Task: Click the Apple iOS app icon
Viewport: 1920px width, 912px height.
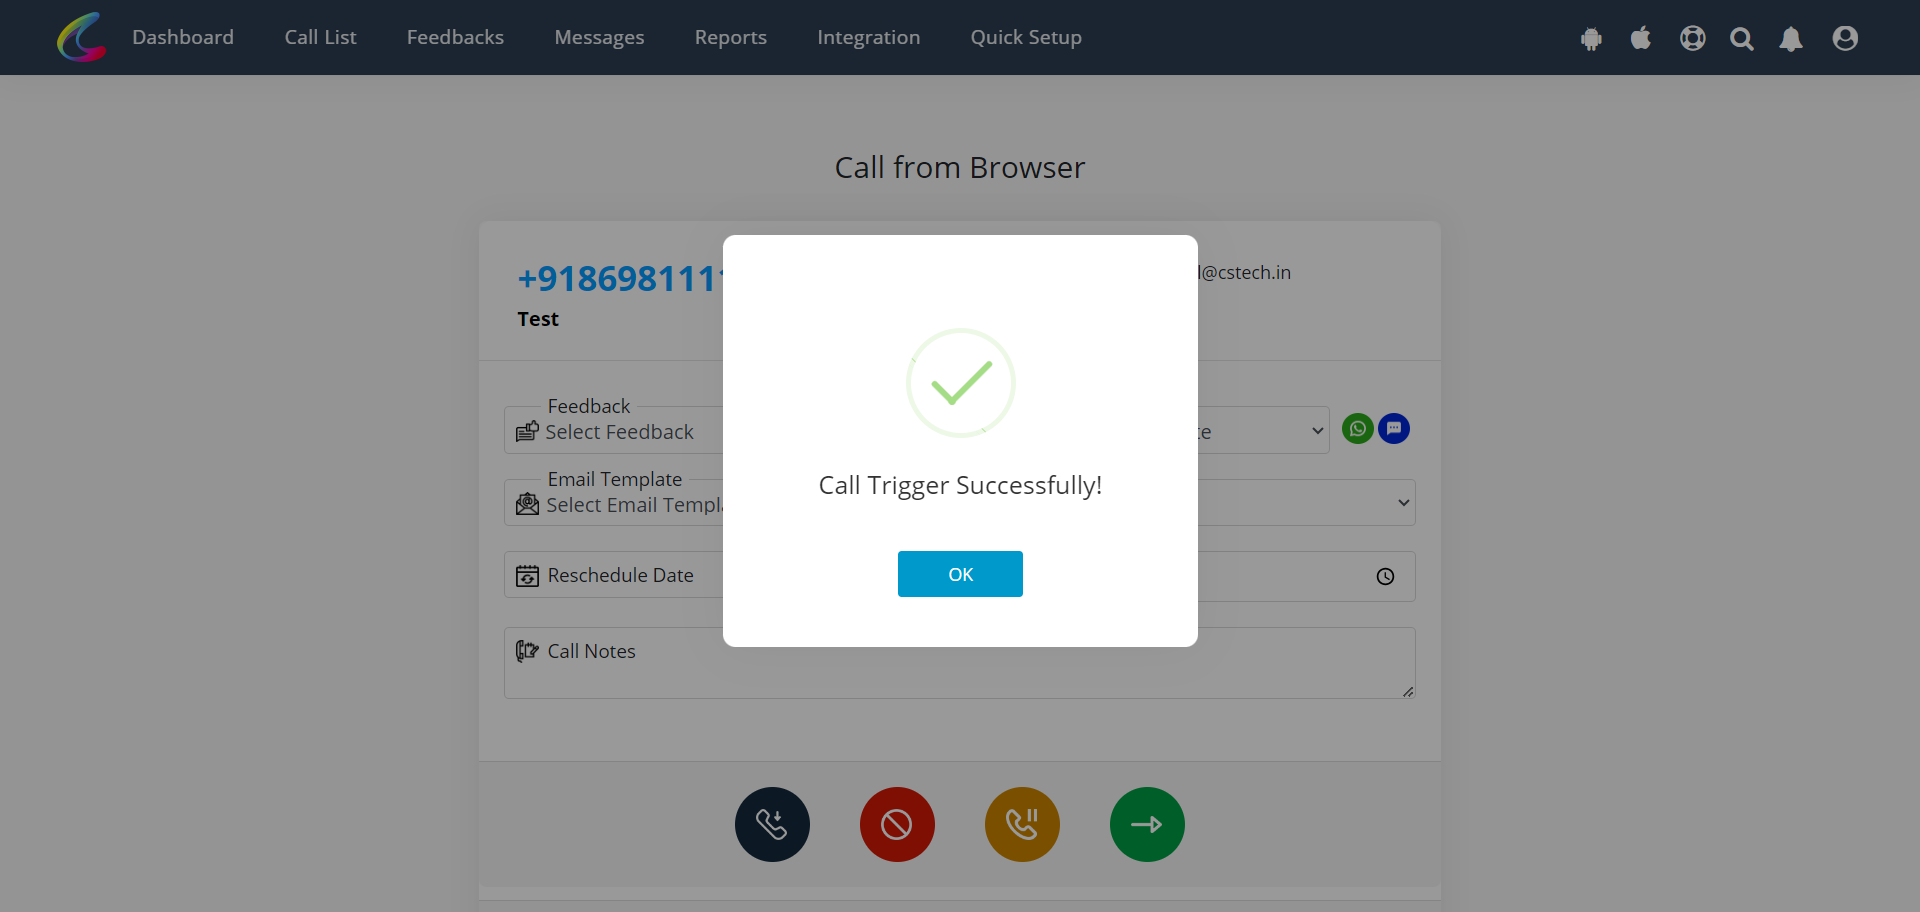Action: (1641, 38)
